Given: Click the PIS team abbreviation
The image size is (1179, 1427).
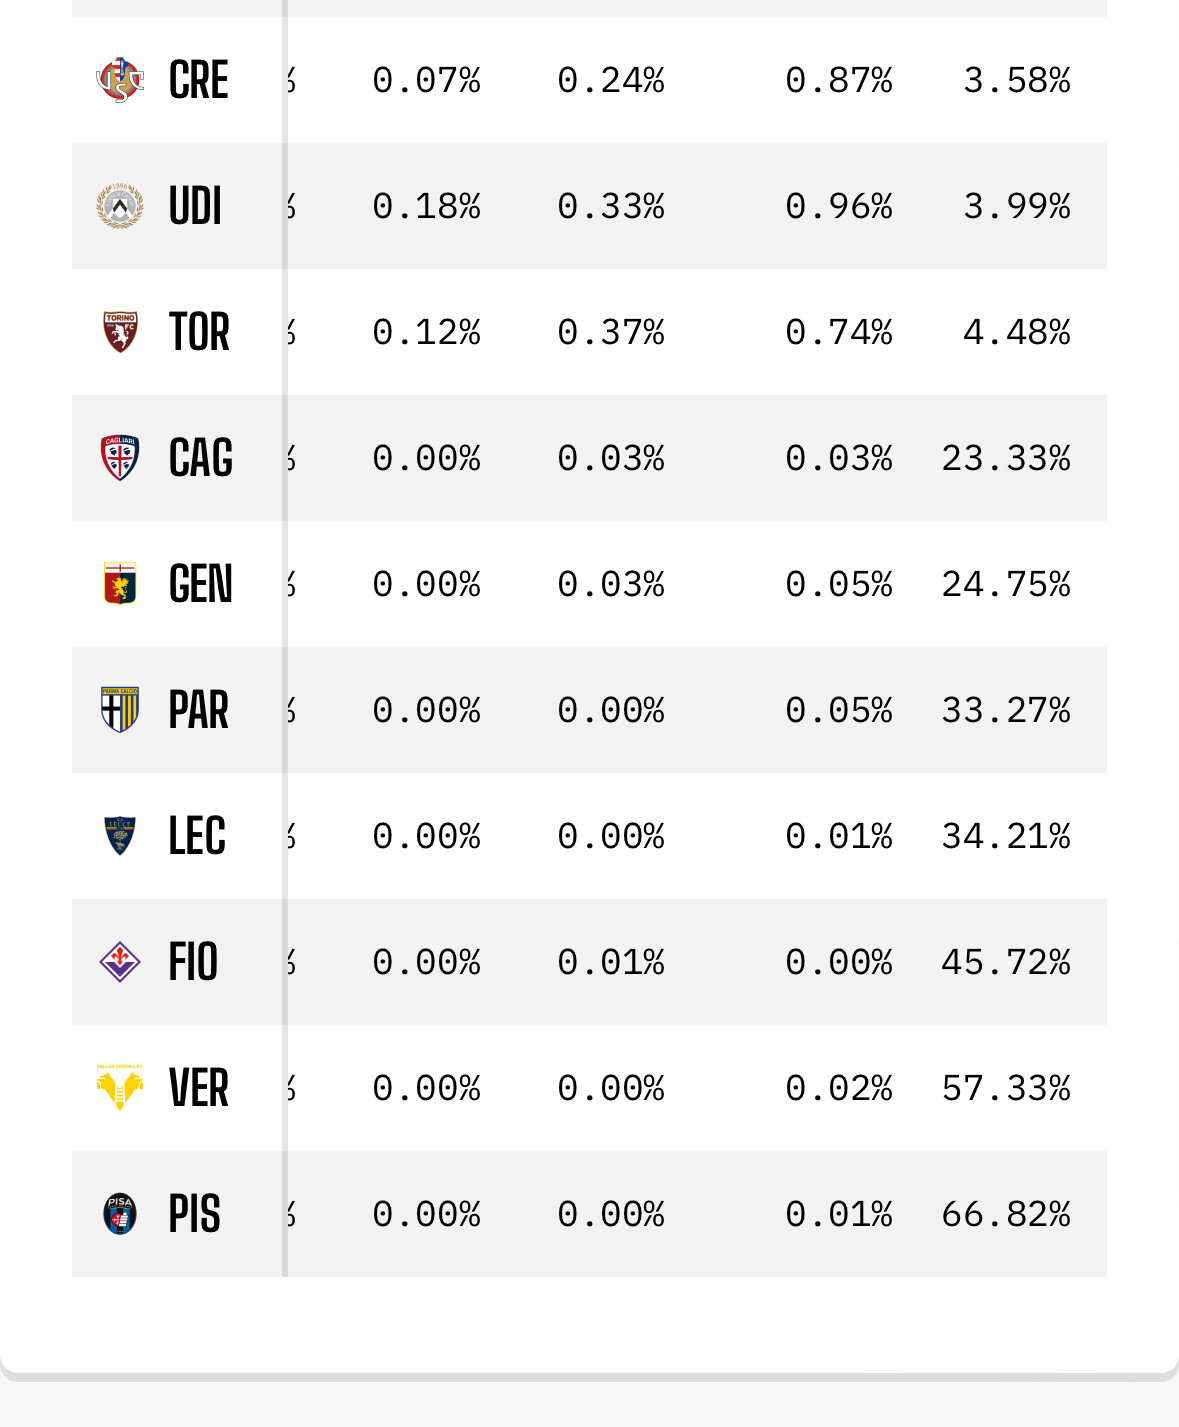Looking at the screenshot, I should click(x=194, y=1214).
